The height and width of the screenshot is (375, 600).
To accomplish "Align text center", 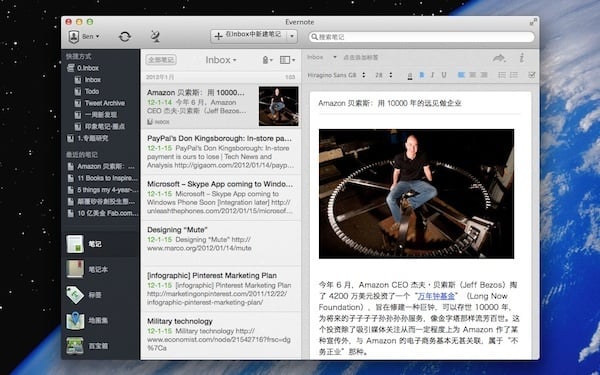I will pyautogui.click(x=473, y=75).
